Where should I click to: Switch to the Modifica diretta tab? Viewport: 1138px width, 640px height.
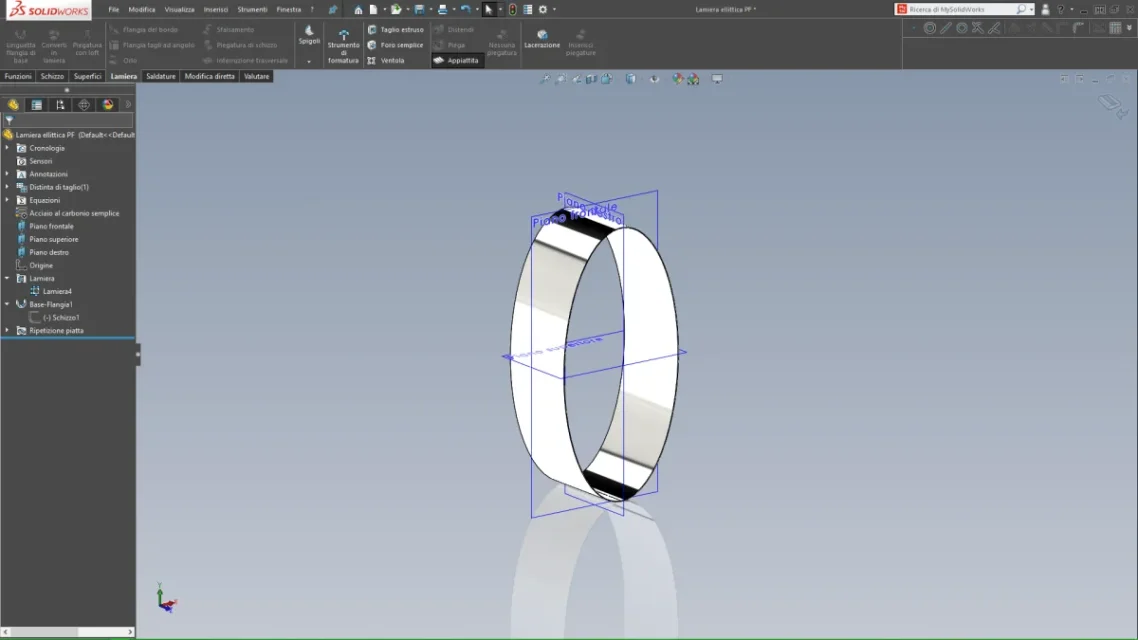point(210,76)
